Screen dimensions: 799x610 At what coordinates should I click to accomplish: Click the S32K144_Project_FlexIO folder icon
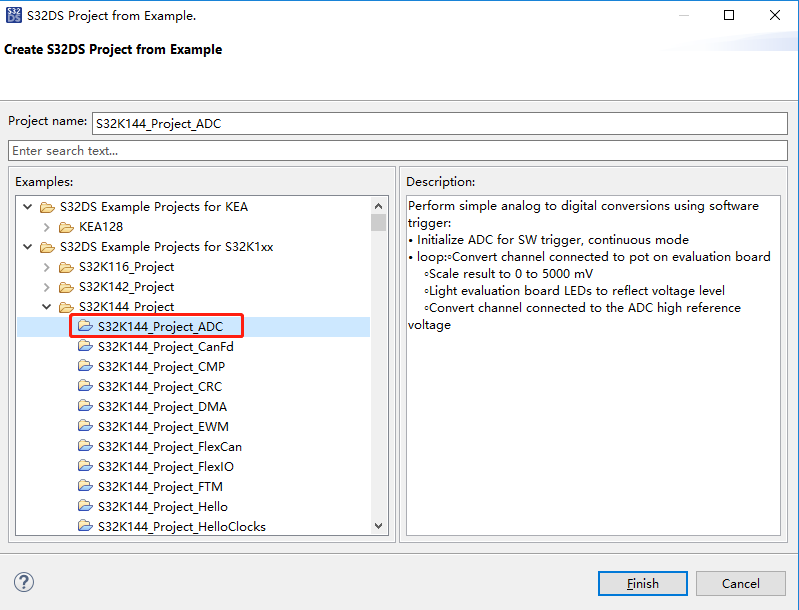(85, 466)
